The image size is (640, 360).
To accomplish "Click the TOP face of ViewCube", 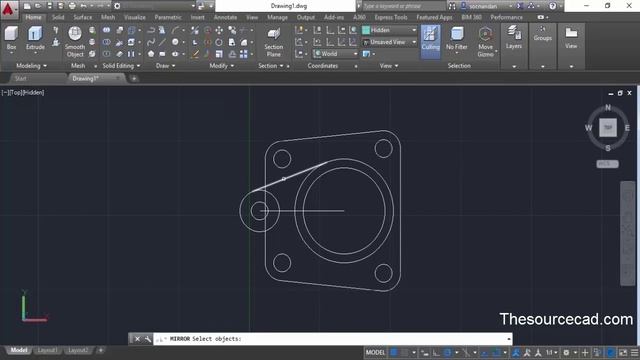I will tap(608, 128).
